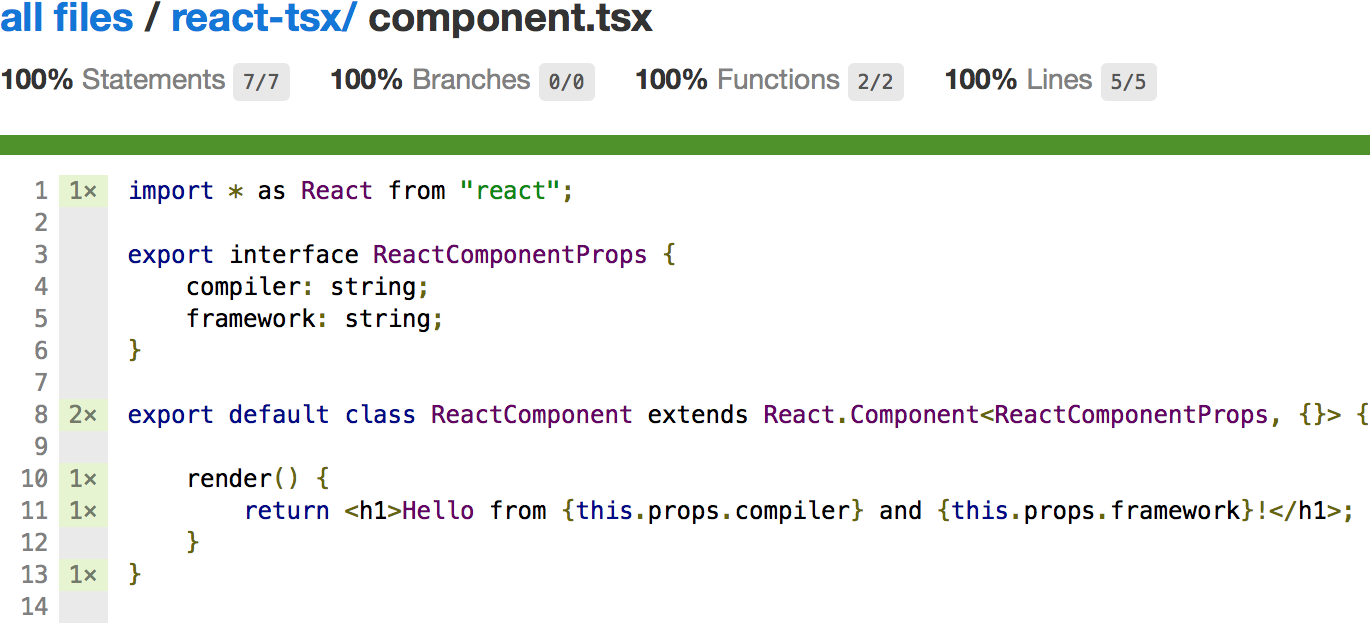Click the "framework: string;" property line
This screenshot has height=624, width=1370.
[314, 319]
